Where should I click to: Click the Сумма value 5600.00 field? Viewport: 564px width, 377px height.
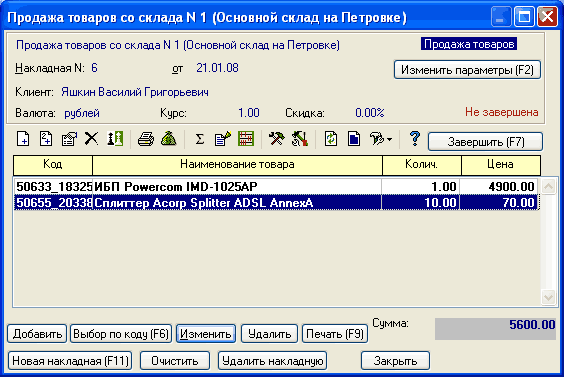pos(495,329)
